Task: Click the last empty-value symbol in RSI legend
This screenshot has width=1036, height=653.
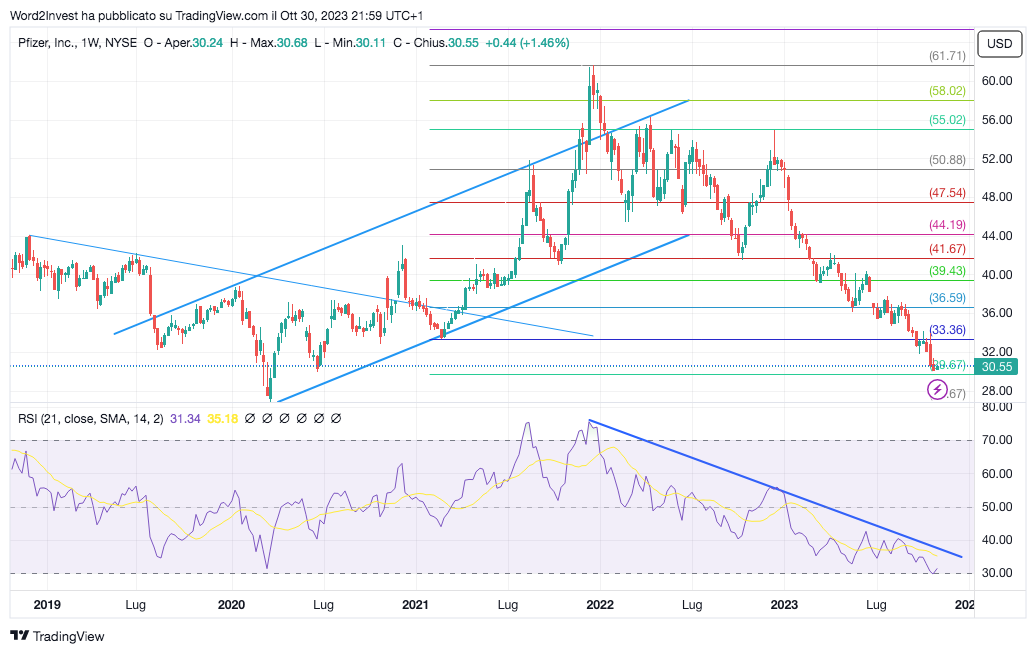Action: tap(336, 418)
